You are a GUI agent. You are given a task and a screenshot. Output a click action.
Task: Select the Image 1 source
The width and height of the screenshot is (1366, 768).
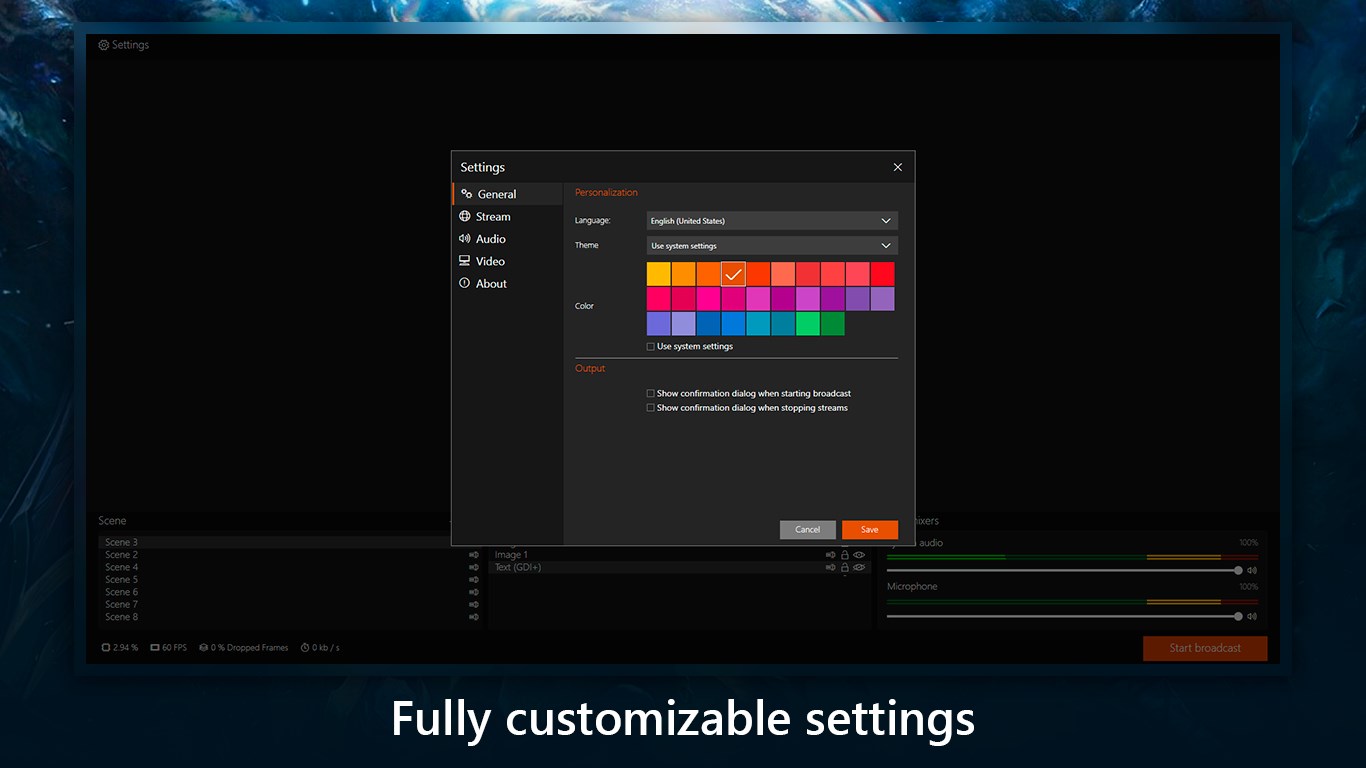(680, 555)
